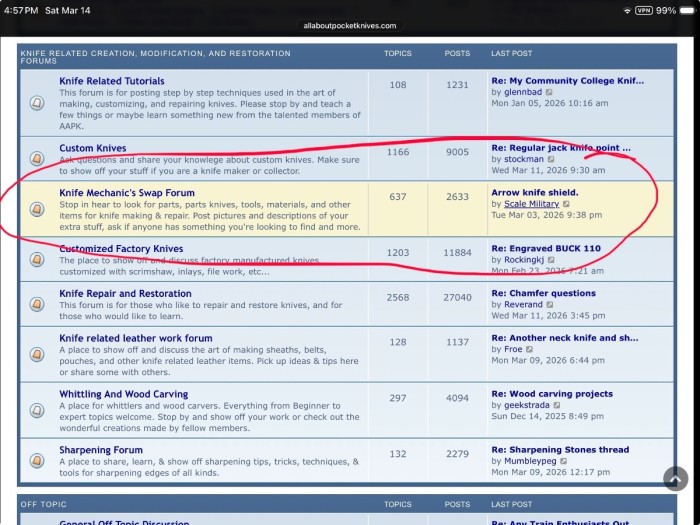The image size is (700, 525).
Task: Click latest-post icon next to Scale Military
Action: [x=566, y=204]
